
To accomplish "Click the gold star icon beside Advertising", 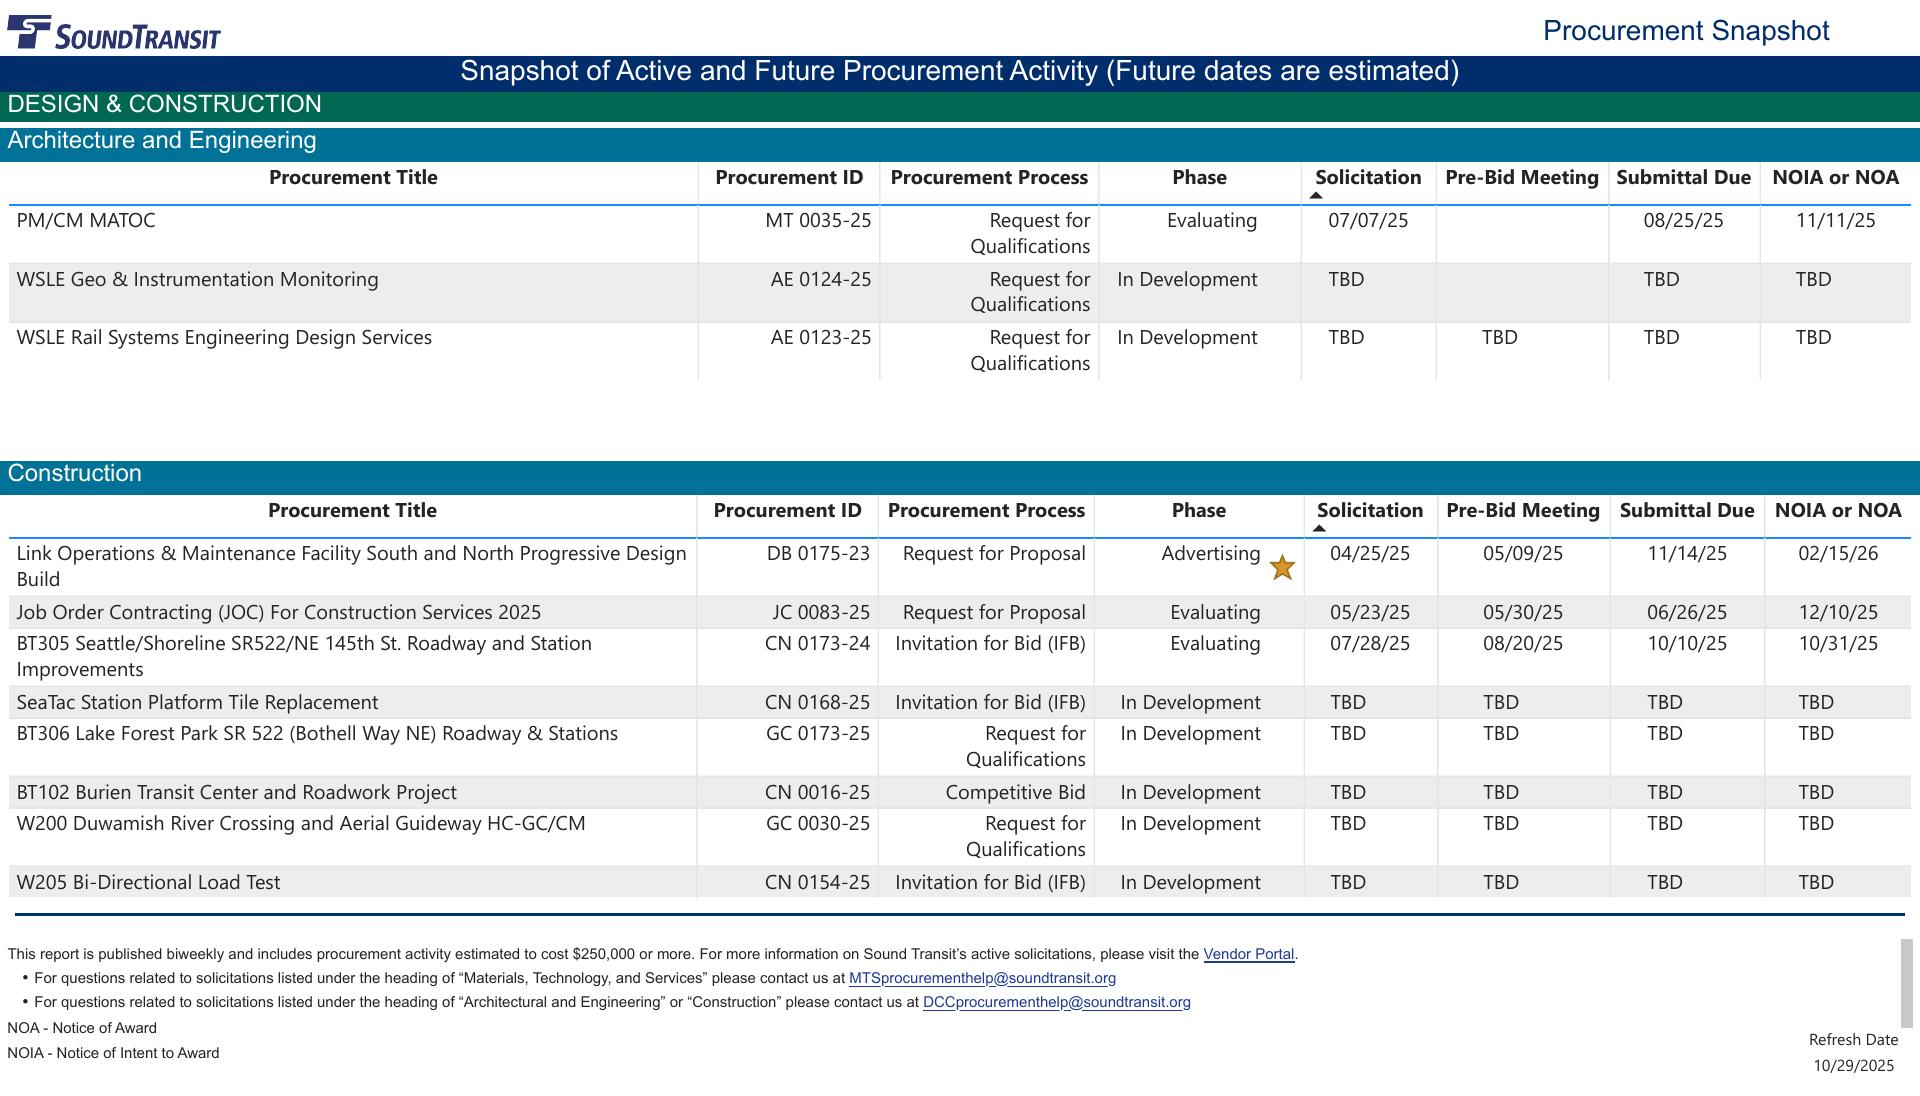I will click(x=1282, y=568).
